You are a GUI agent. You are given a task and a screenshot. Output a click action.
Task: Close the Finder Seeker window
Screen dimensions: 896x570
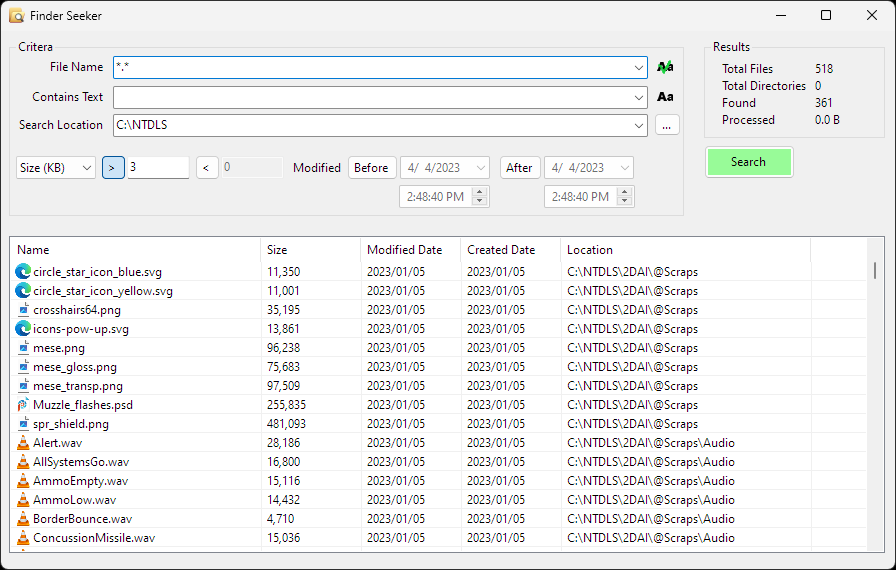871,15
